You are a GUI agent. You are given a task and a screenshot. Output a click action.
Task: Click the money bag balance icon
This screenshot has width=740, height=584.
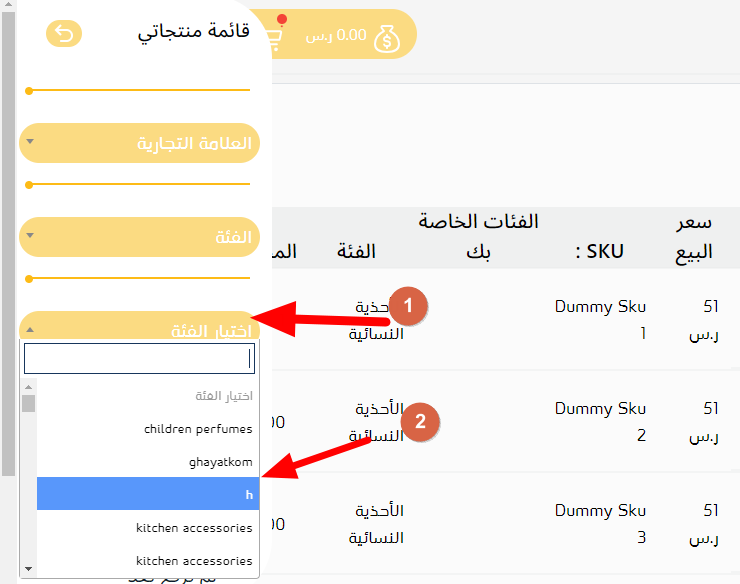387,39
